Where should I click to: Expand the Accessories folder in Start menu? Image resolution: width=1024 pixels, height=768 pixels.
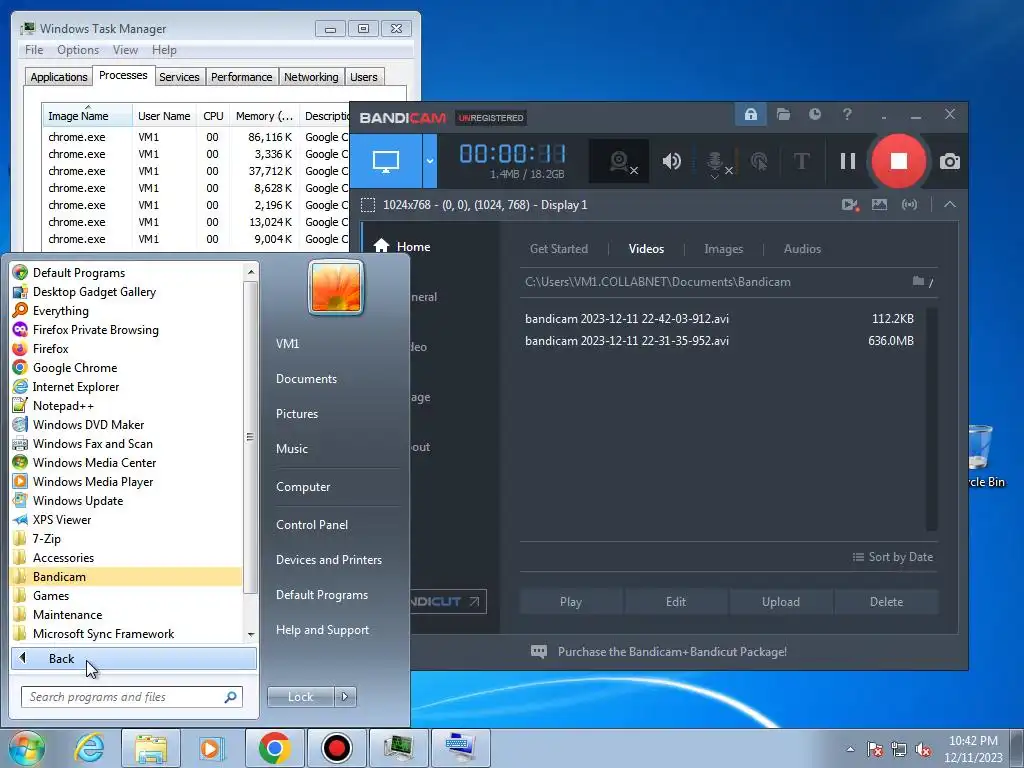point(127,558)
